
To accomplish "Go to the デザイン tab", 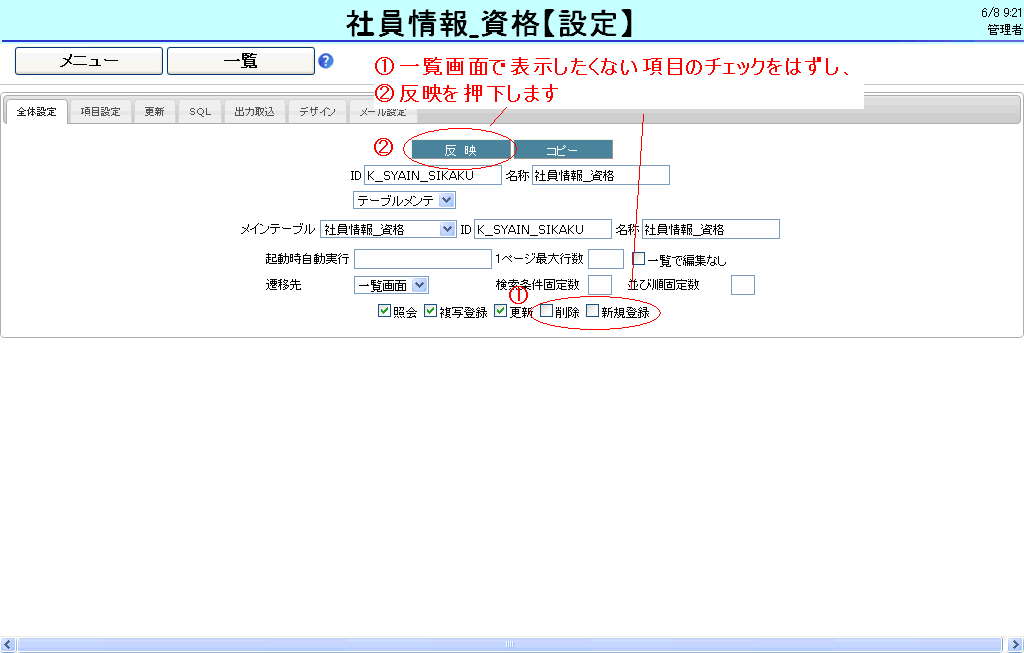I will pos(317,112).
